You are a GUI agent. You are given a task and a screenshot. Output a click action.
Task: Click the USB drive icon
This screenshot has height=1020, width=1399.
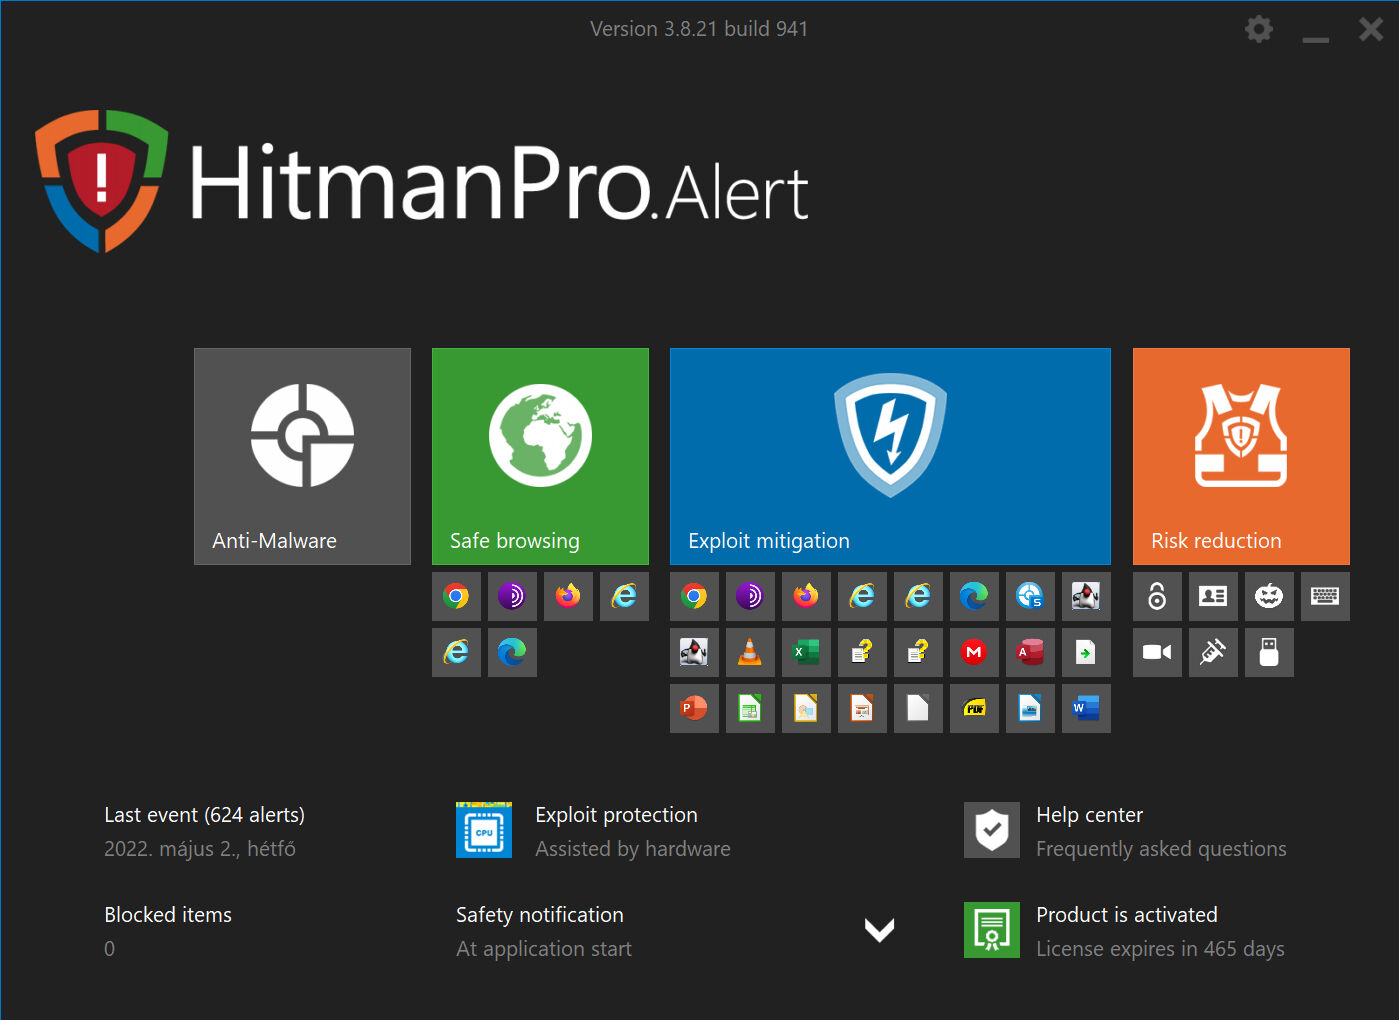1269,652
